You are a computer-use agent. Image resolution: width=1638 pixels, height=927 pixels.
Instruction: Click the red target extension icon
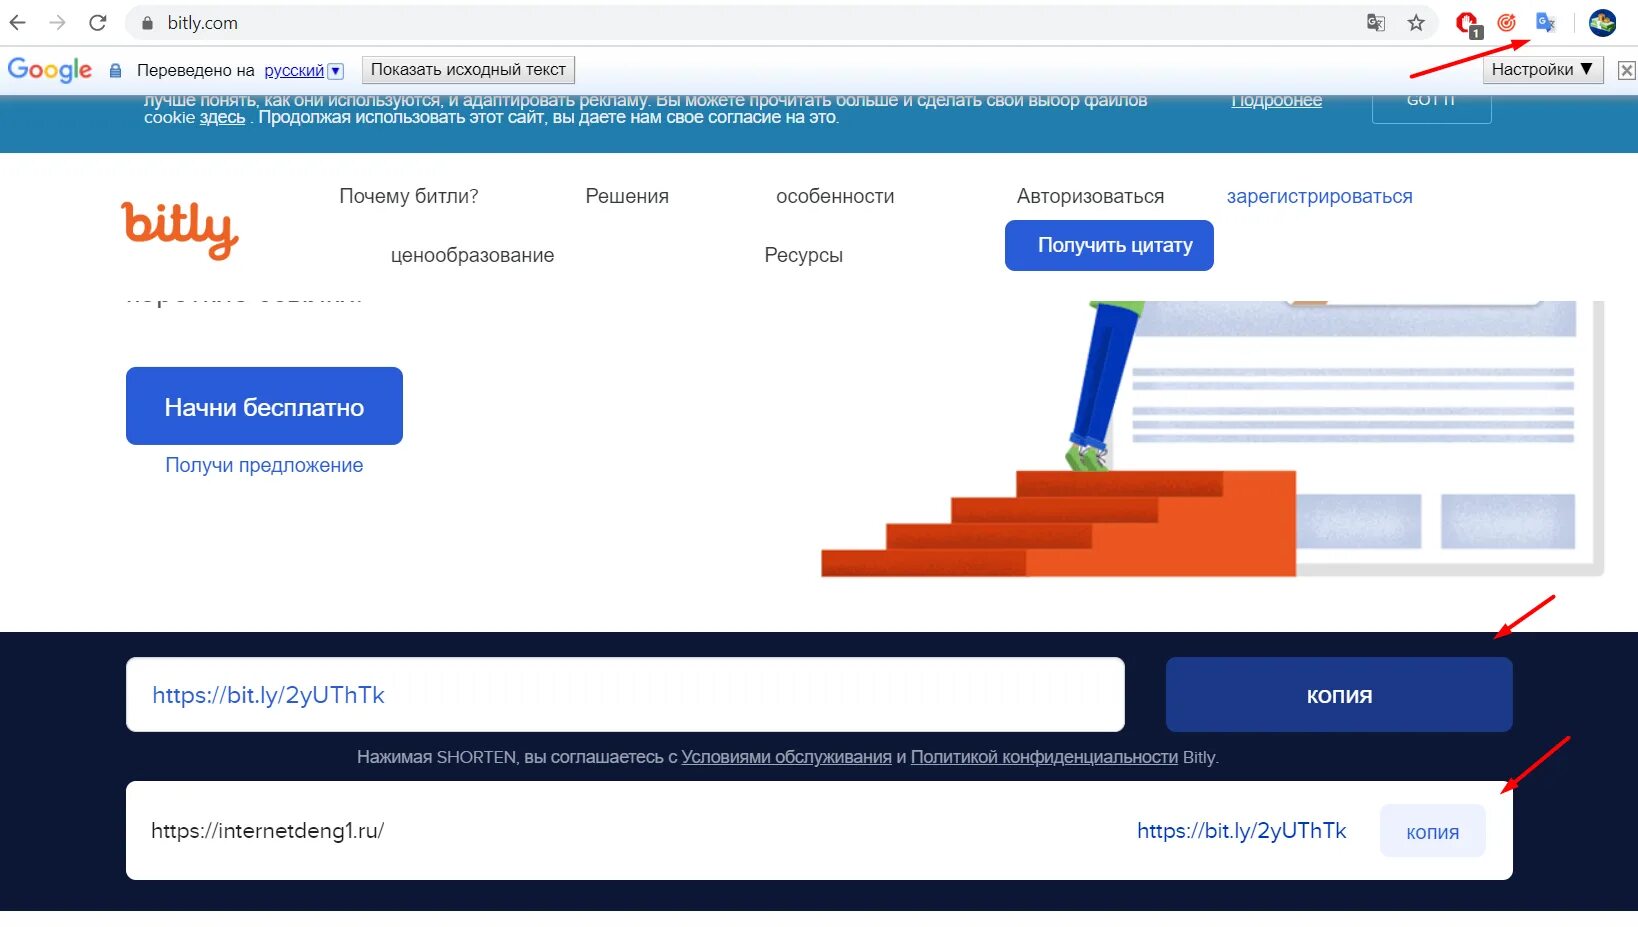1506,22
